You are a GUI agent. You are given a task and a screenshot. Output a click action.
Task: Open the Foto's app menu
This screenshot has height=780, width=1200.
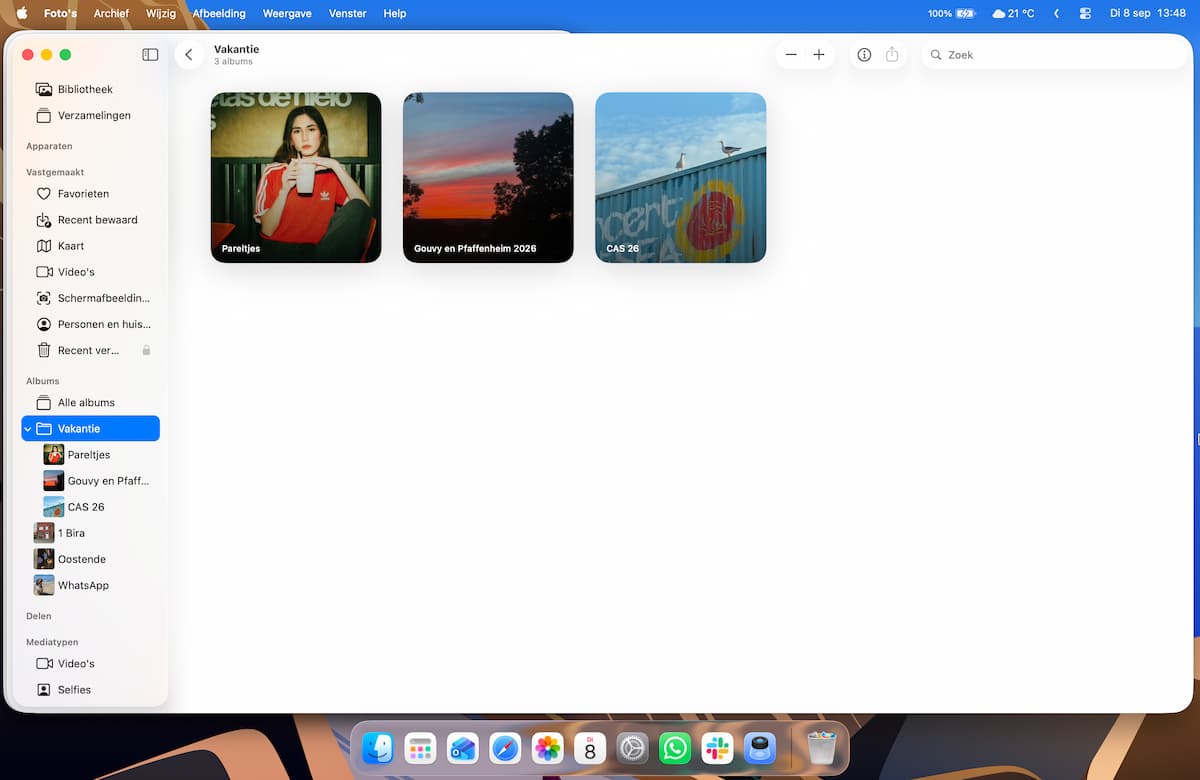point(61,13)
